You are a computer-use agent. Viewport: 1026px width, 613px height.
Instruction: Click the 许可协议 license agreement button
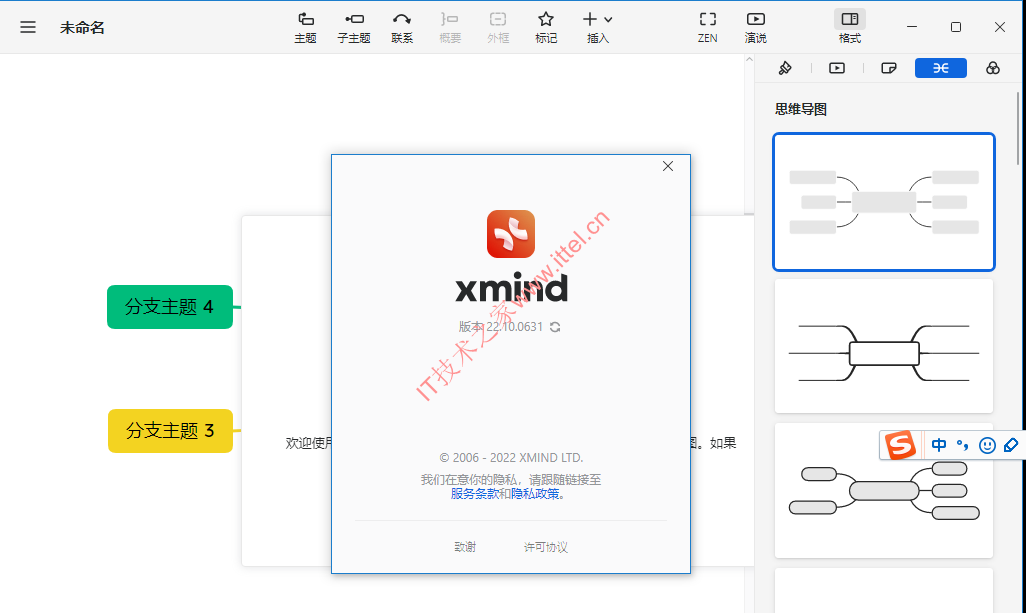click(x=546, y=547)
